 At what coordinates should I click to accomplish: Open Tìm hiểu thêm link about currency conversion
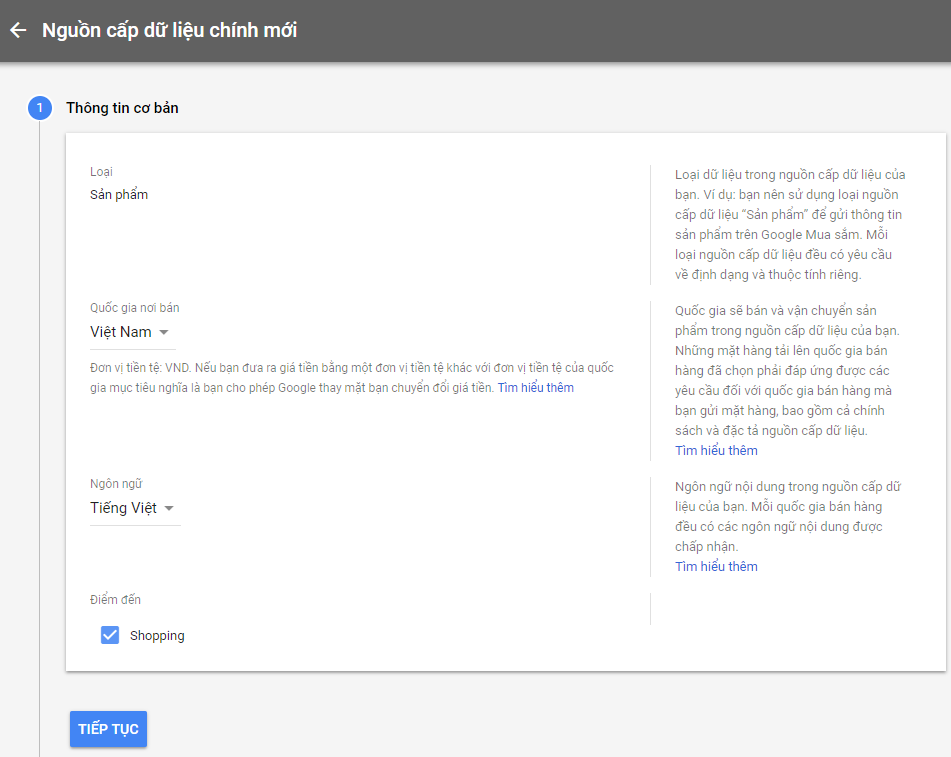click(536, 387)
